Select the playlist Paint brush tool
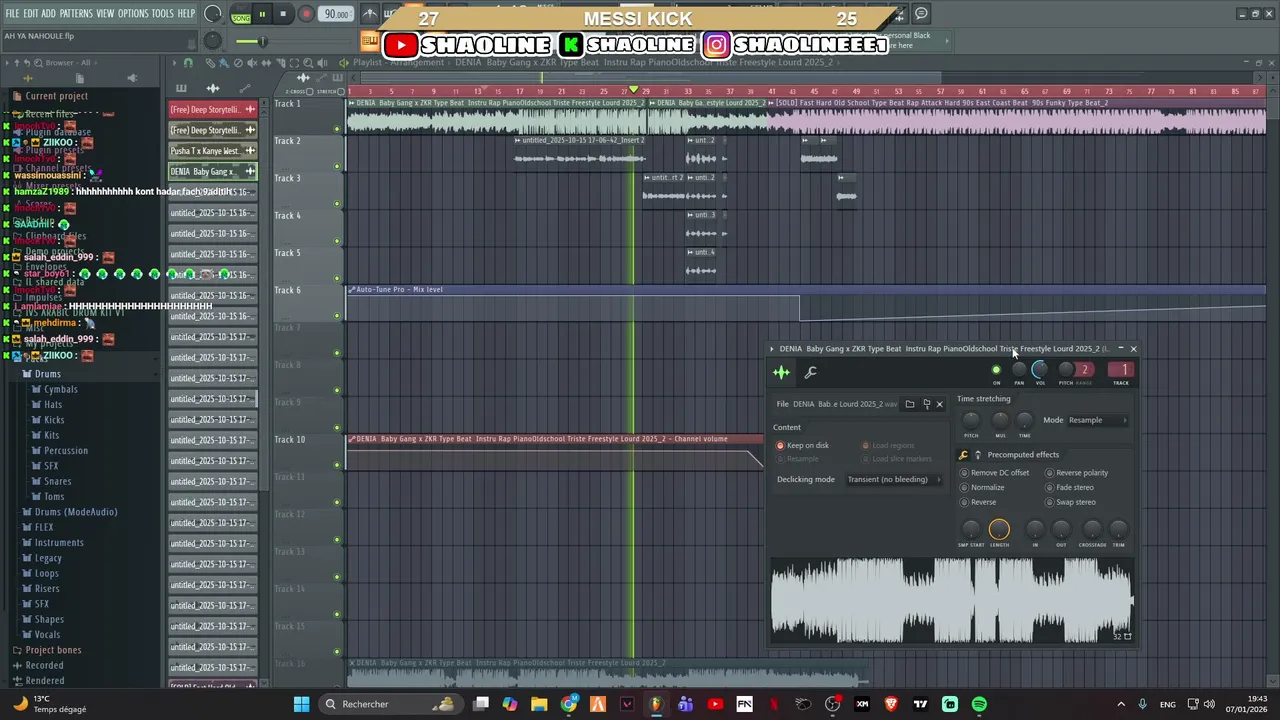The height and width of the screenshot is (720, 1280). (x=225, y=63)
